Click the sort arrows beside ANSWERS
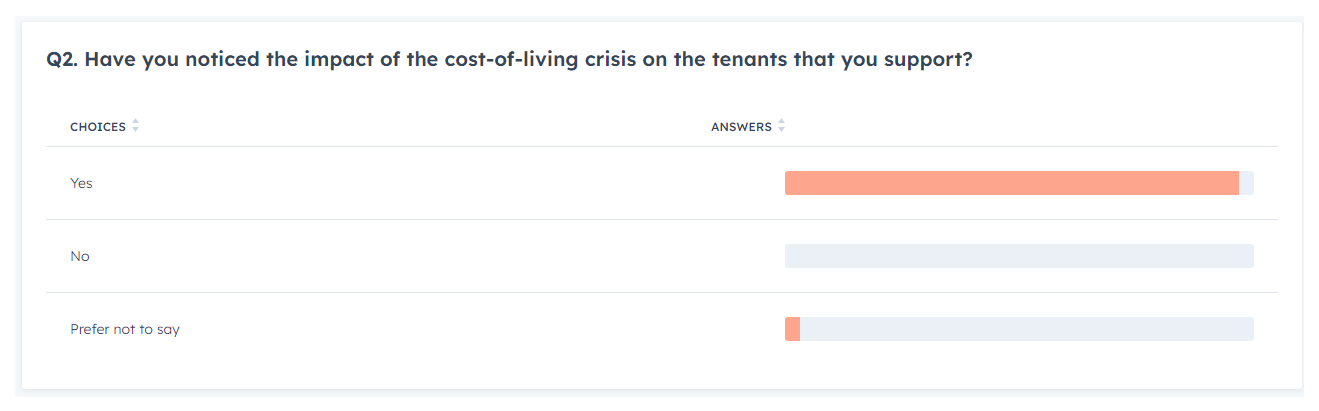 click(x=781, y=127)
